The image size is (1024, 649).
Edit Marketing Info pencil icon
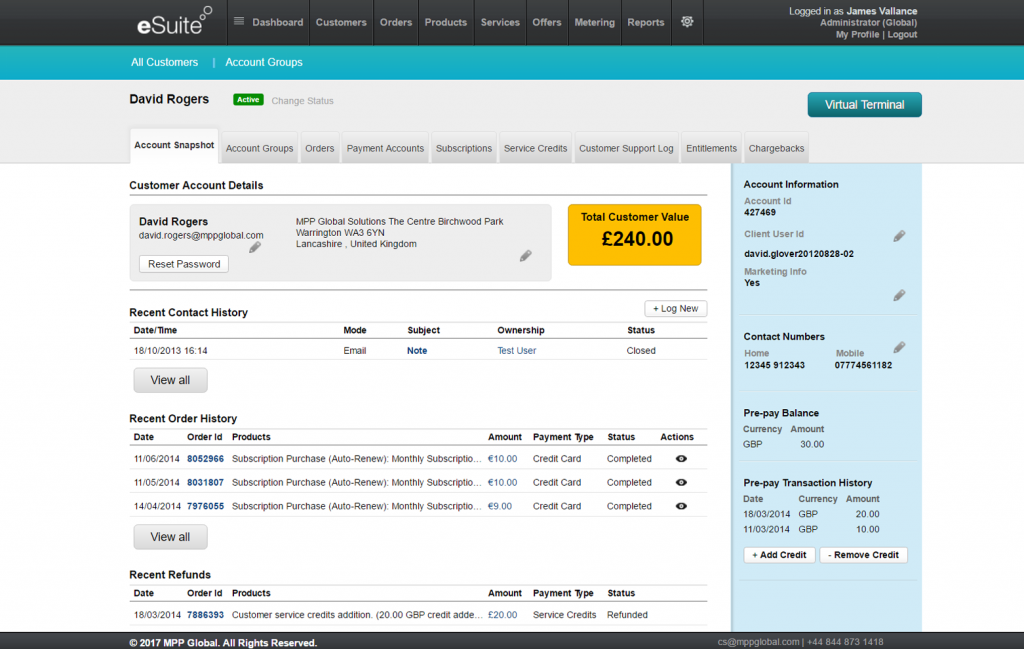899,295
